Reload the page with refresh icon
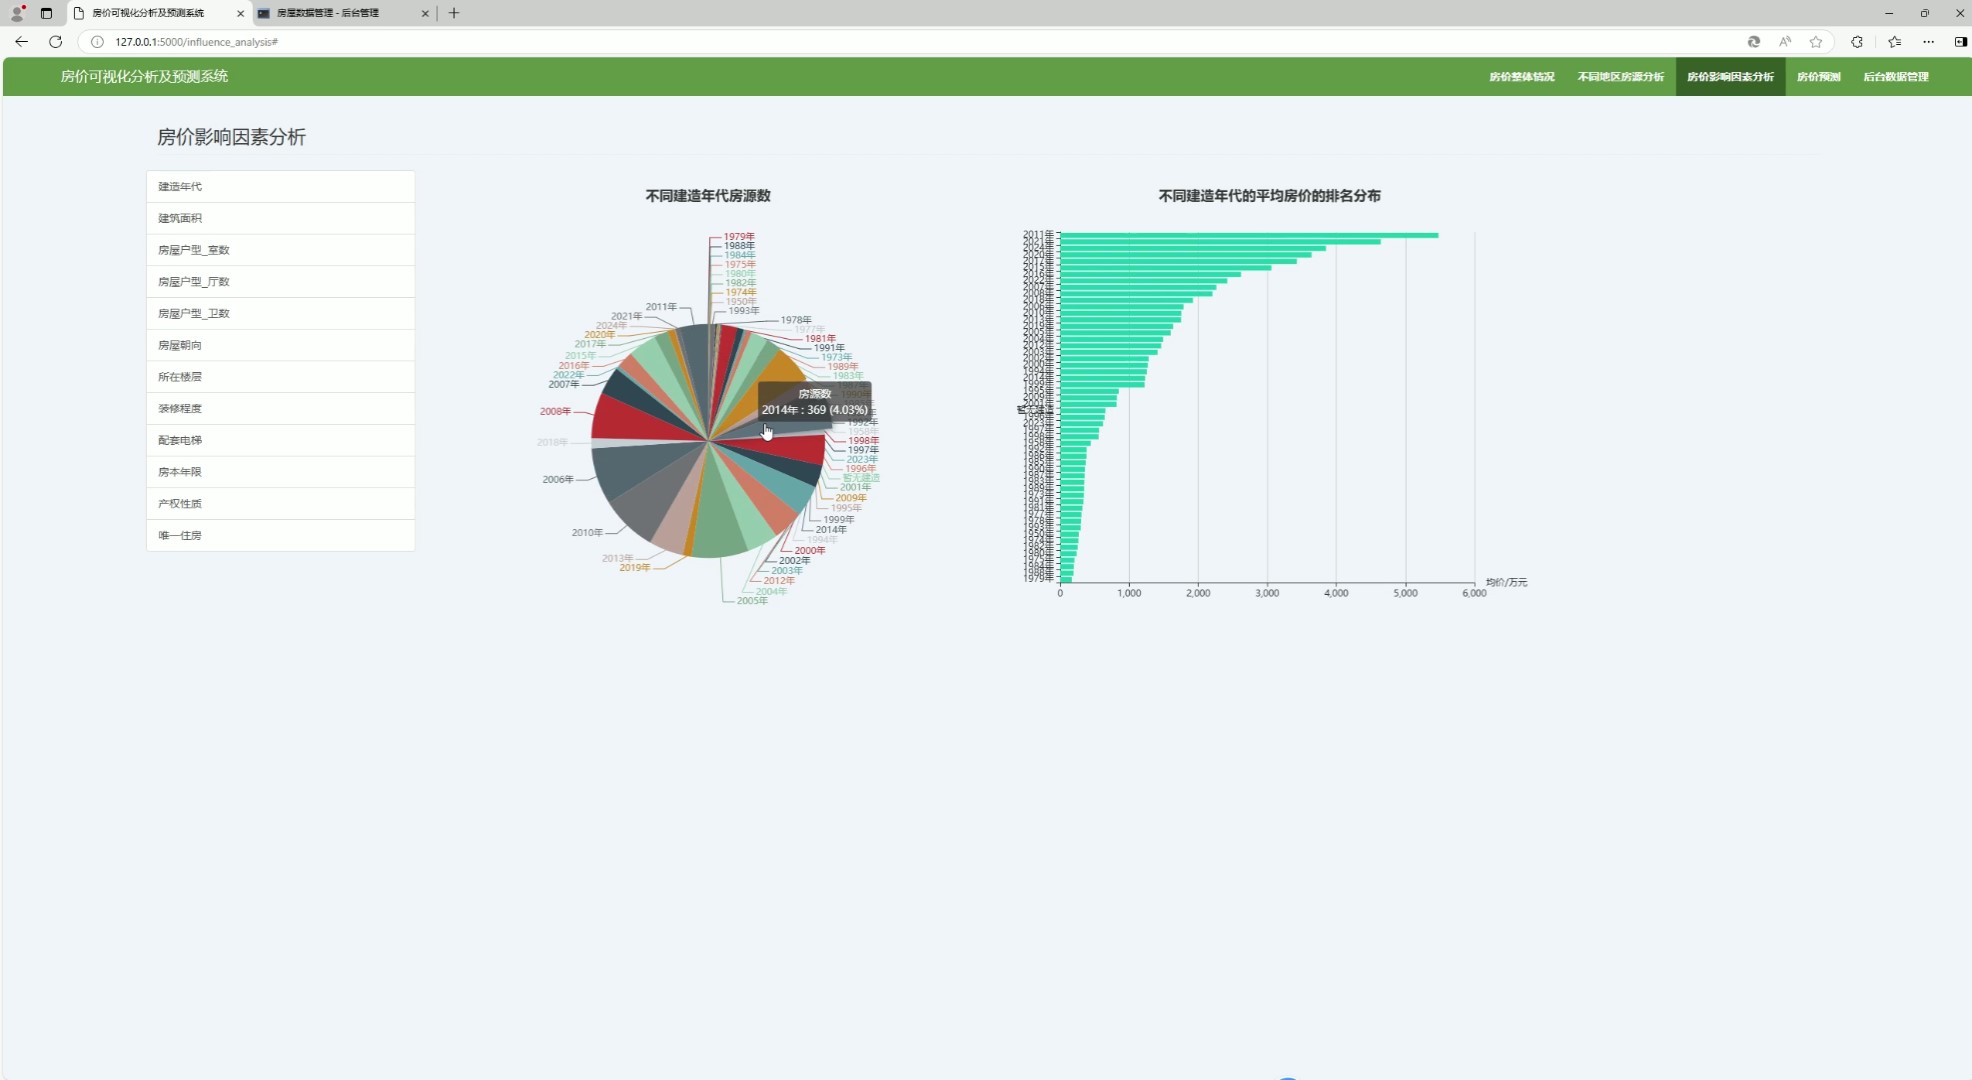Viewport: 1972px width, 1080px height. pos(56,42)
